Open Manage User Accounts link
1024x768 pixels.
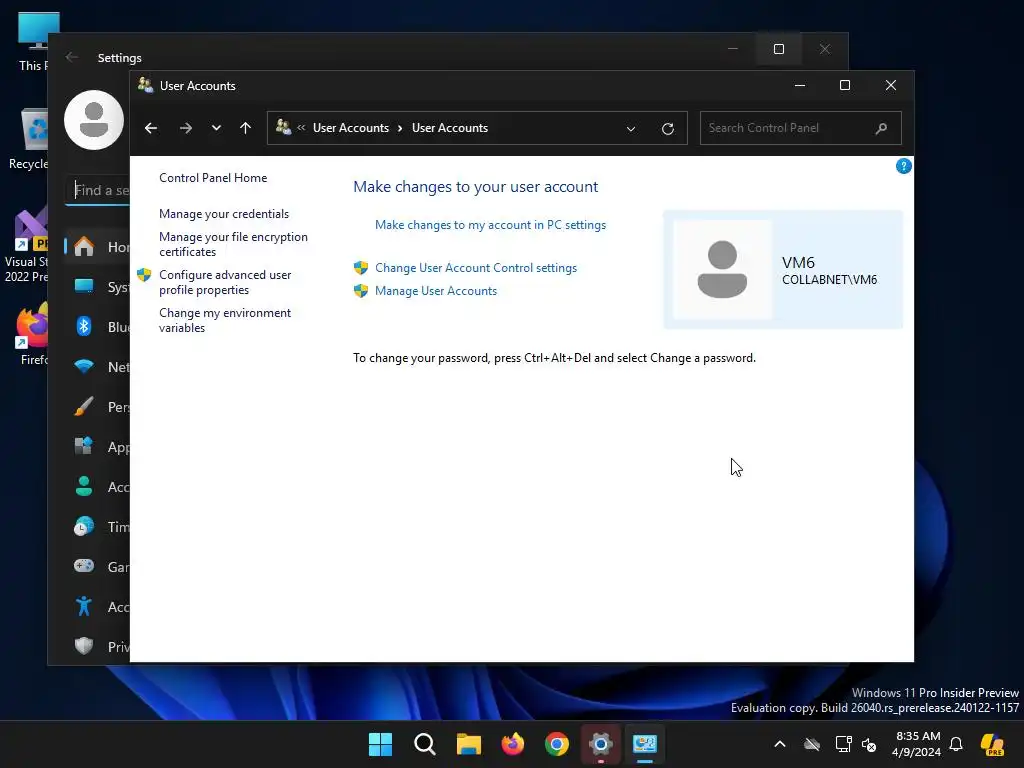pos(436,291)
